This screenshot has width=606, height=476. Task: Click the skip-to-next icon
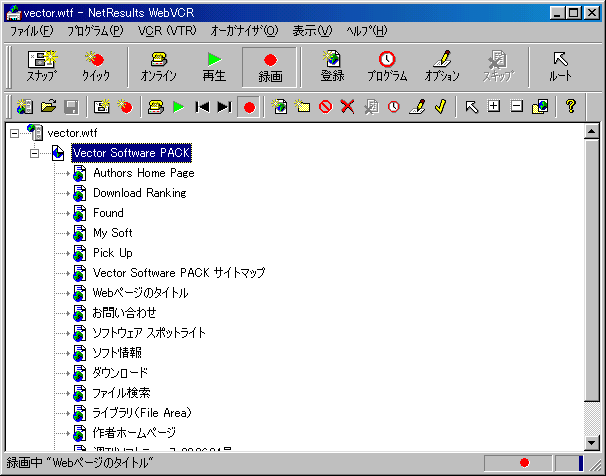[225, 106]
